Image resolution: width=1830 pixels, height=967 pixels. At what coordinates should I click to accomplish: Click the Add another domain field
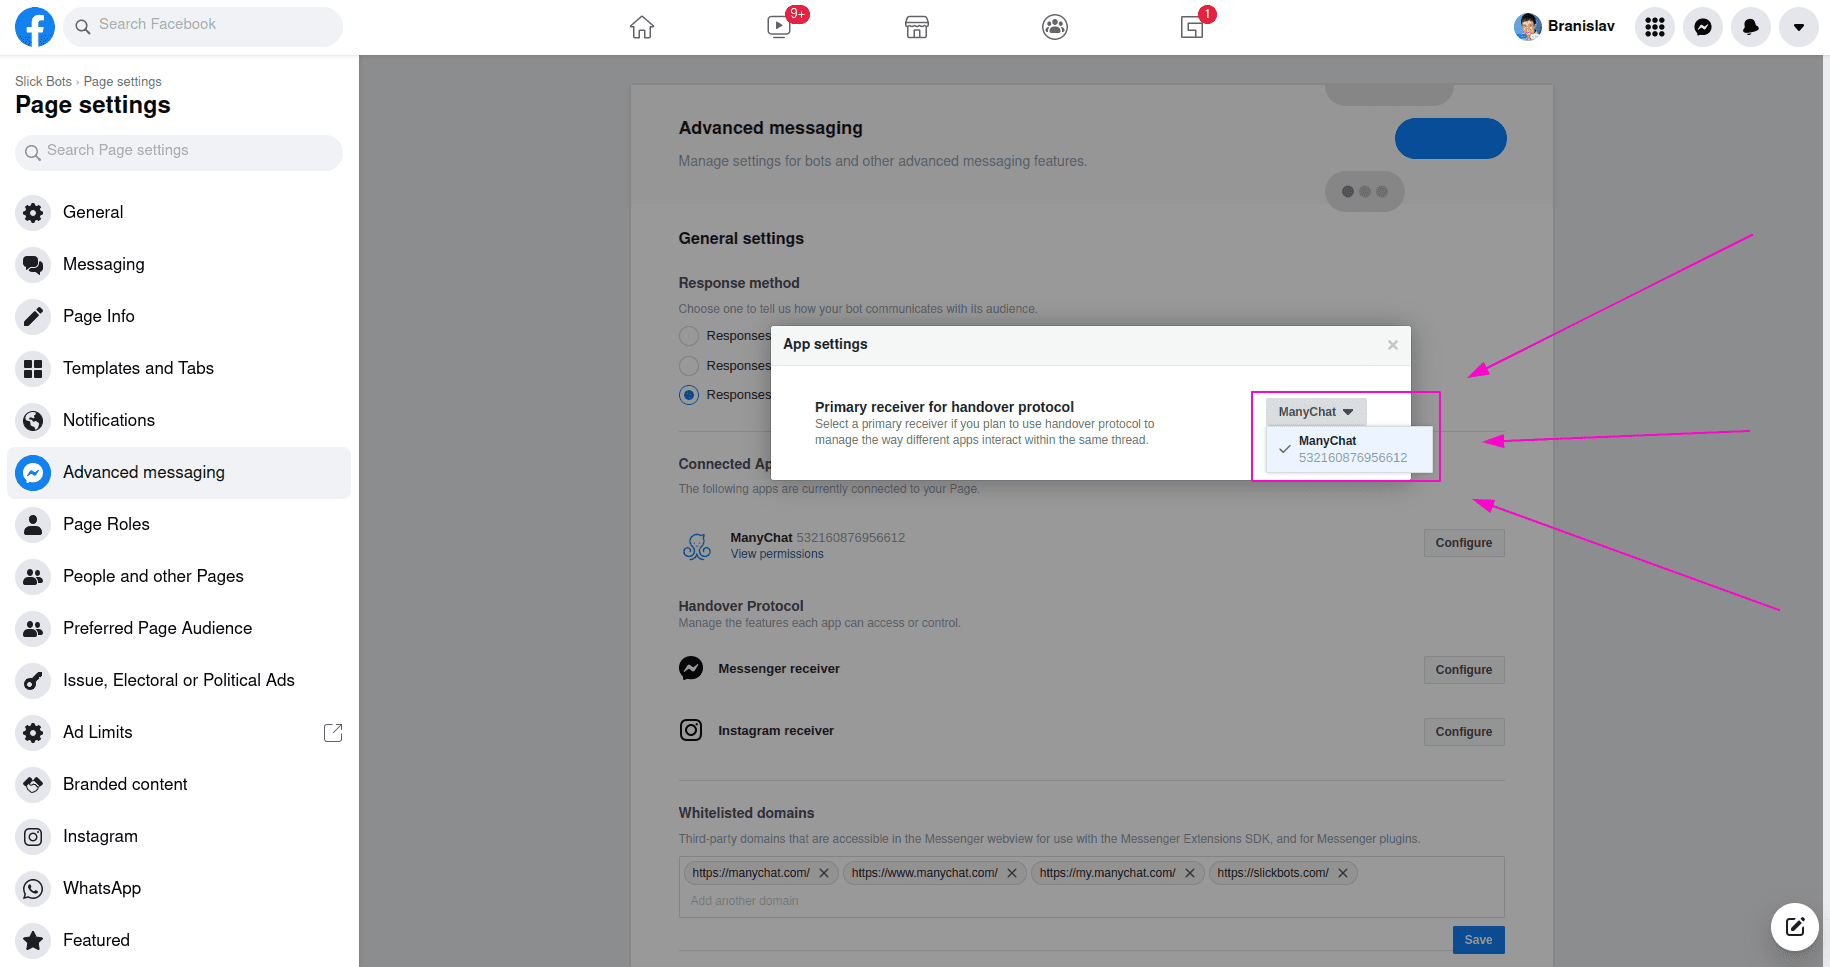(x=1091, y=901)
